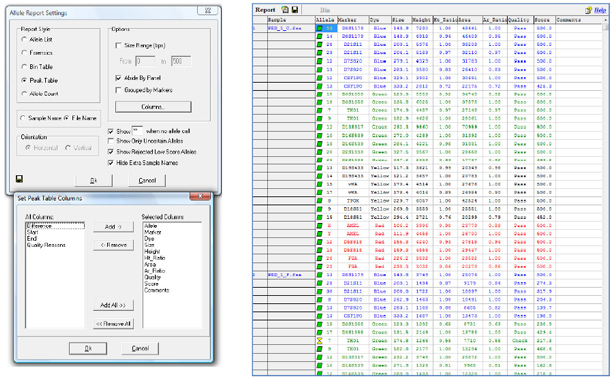Click the no-allele-call symbol input field
The image size is (616, 381).
tap(137, 130)
